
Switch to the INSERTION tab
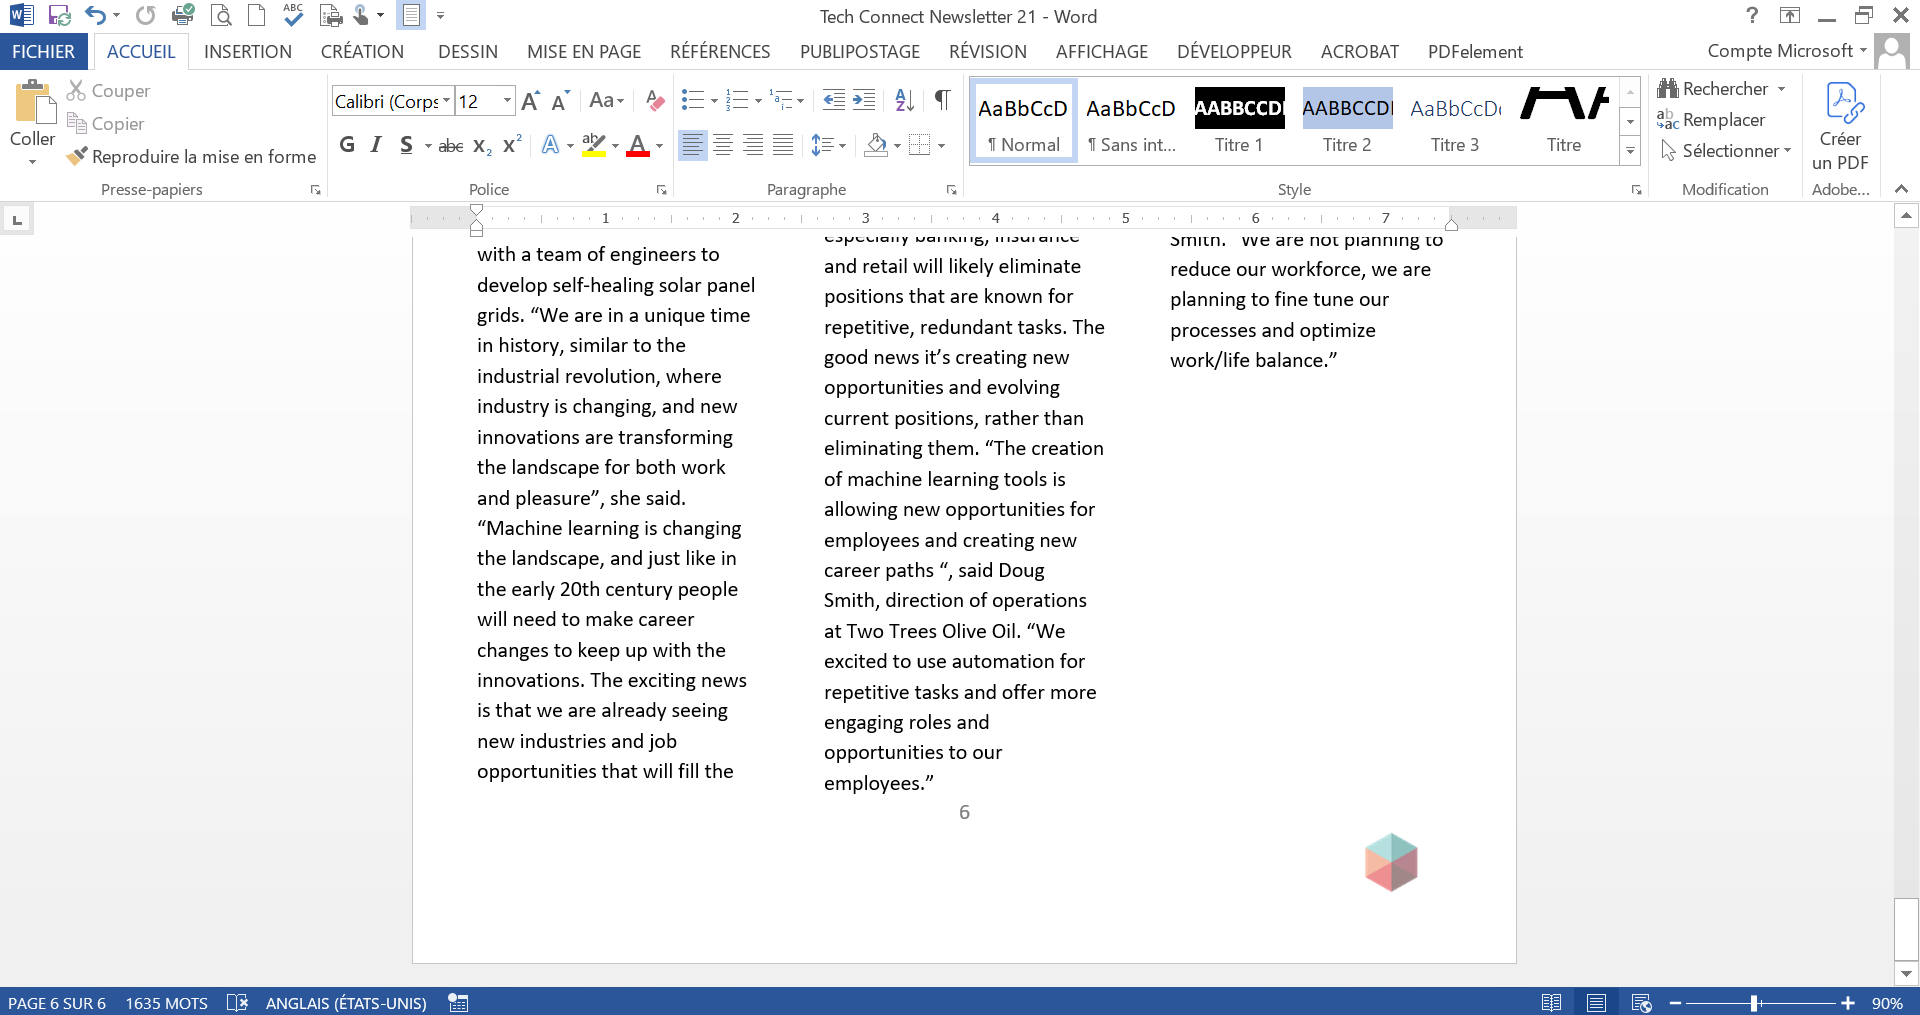point(248,52)
